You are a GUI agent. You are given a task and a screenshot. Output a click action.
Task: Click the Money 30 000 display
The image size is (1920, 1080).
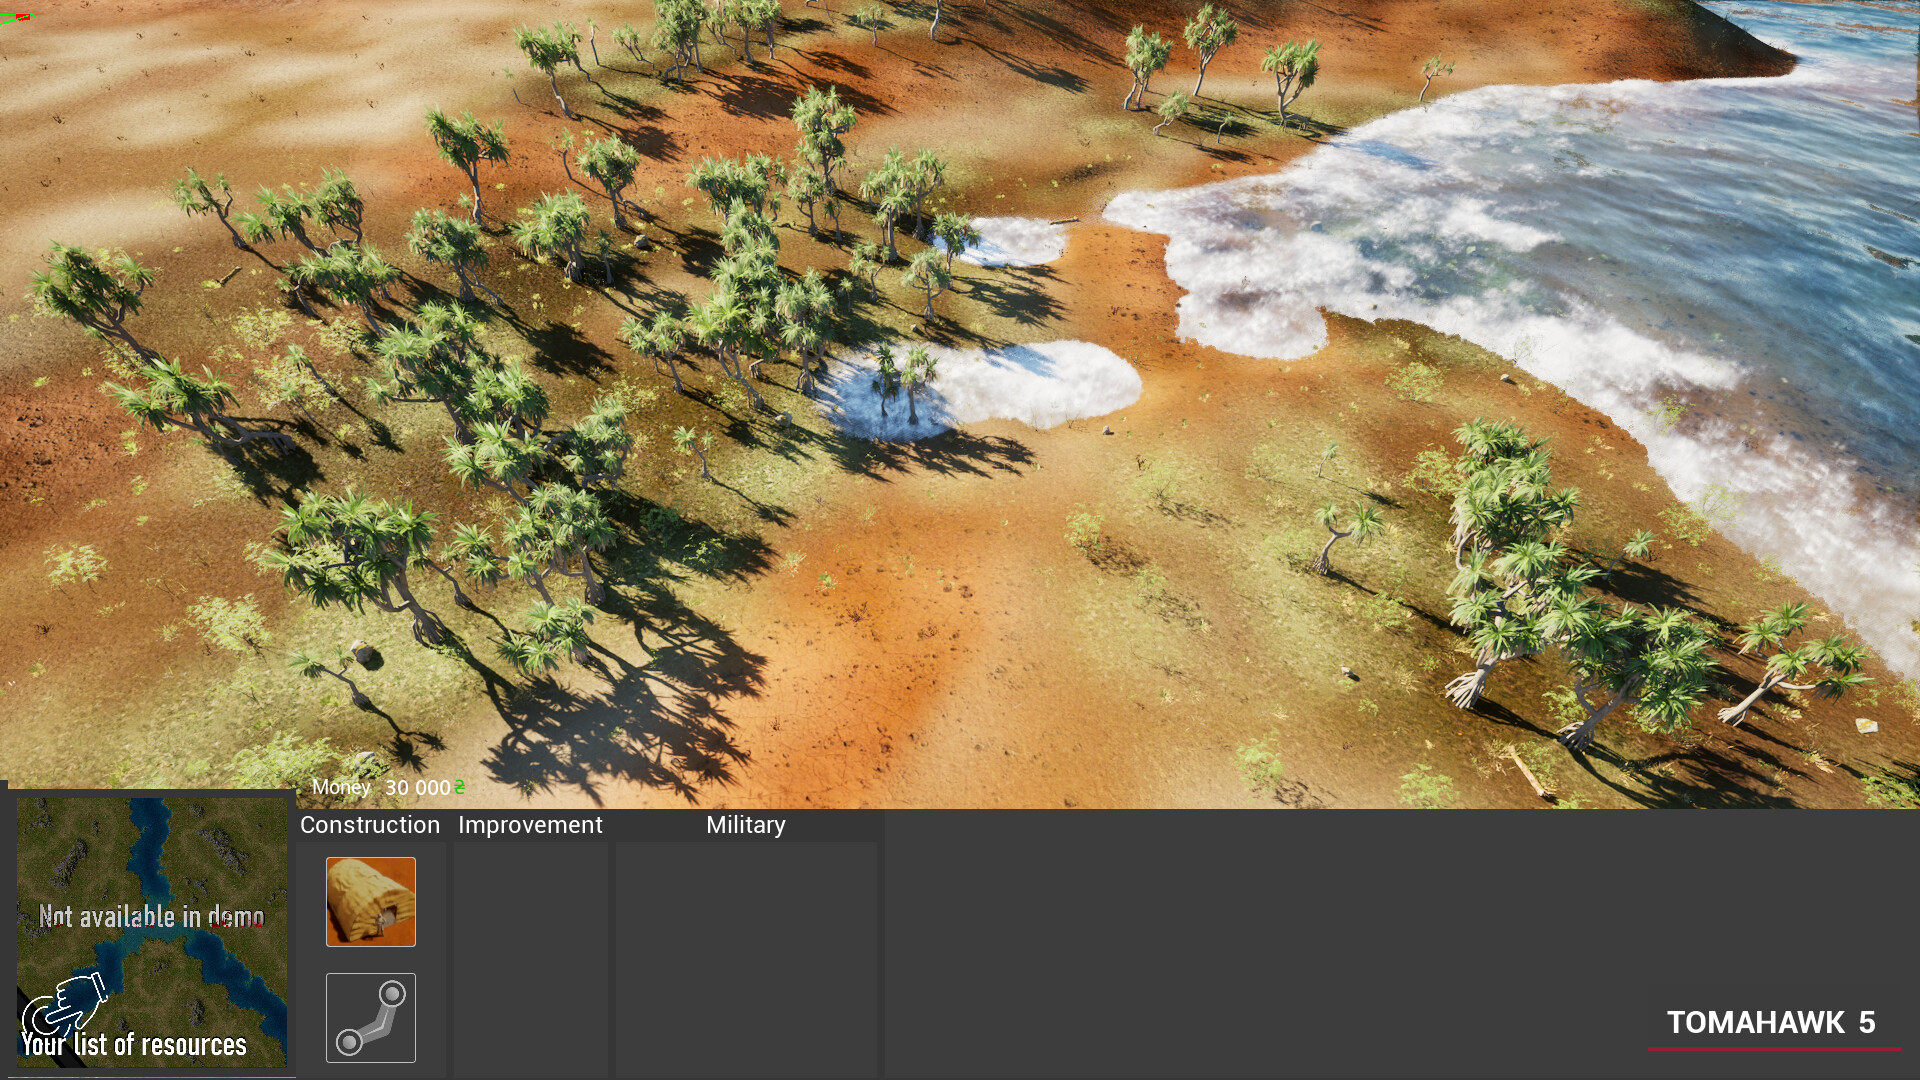(x=383, y=787)
